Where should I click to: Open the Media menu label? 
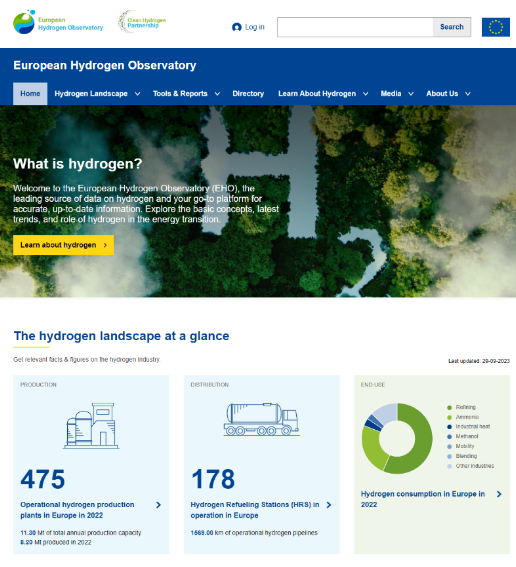click(x=391, y=94)
